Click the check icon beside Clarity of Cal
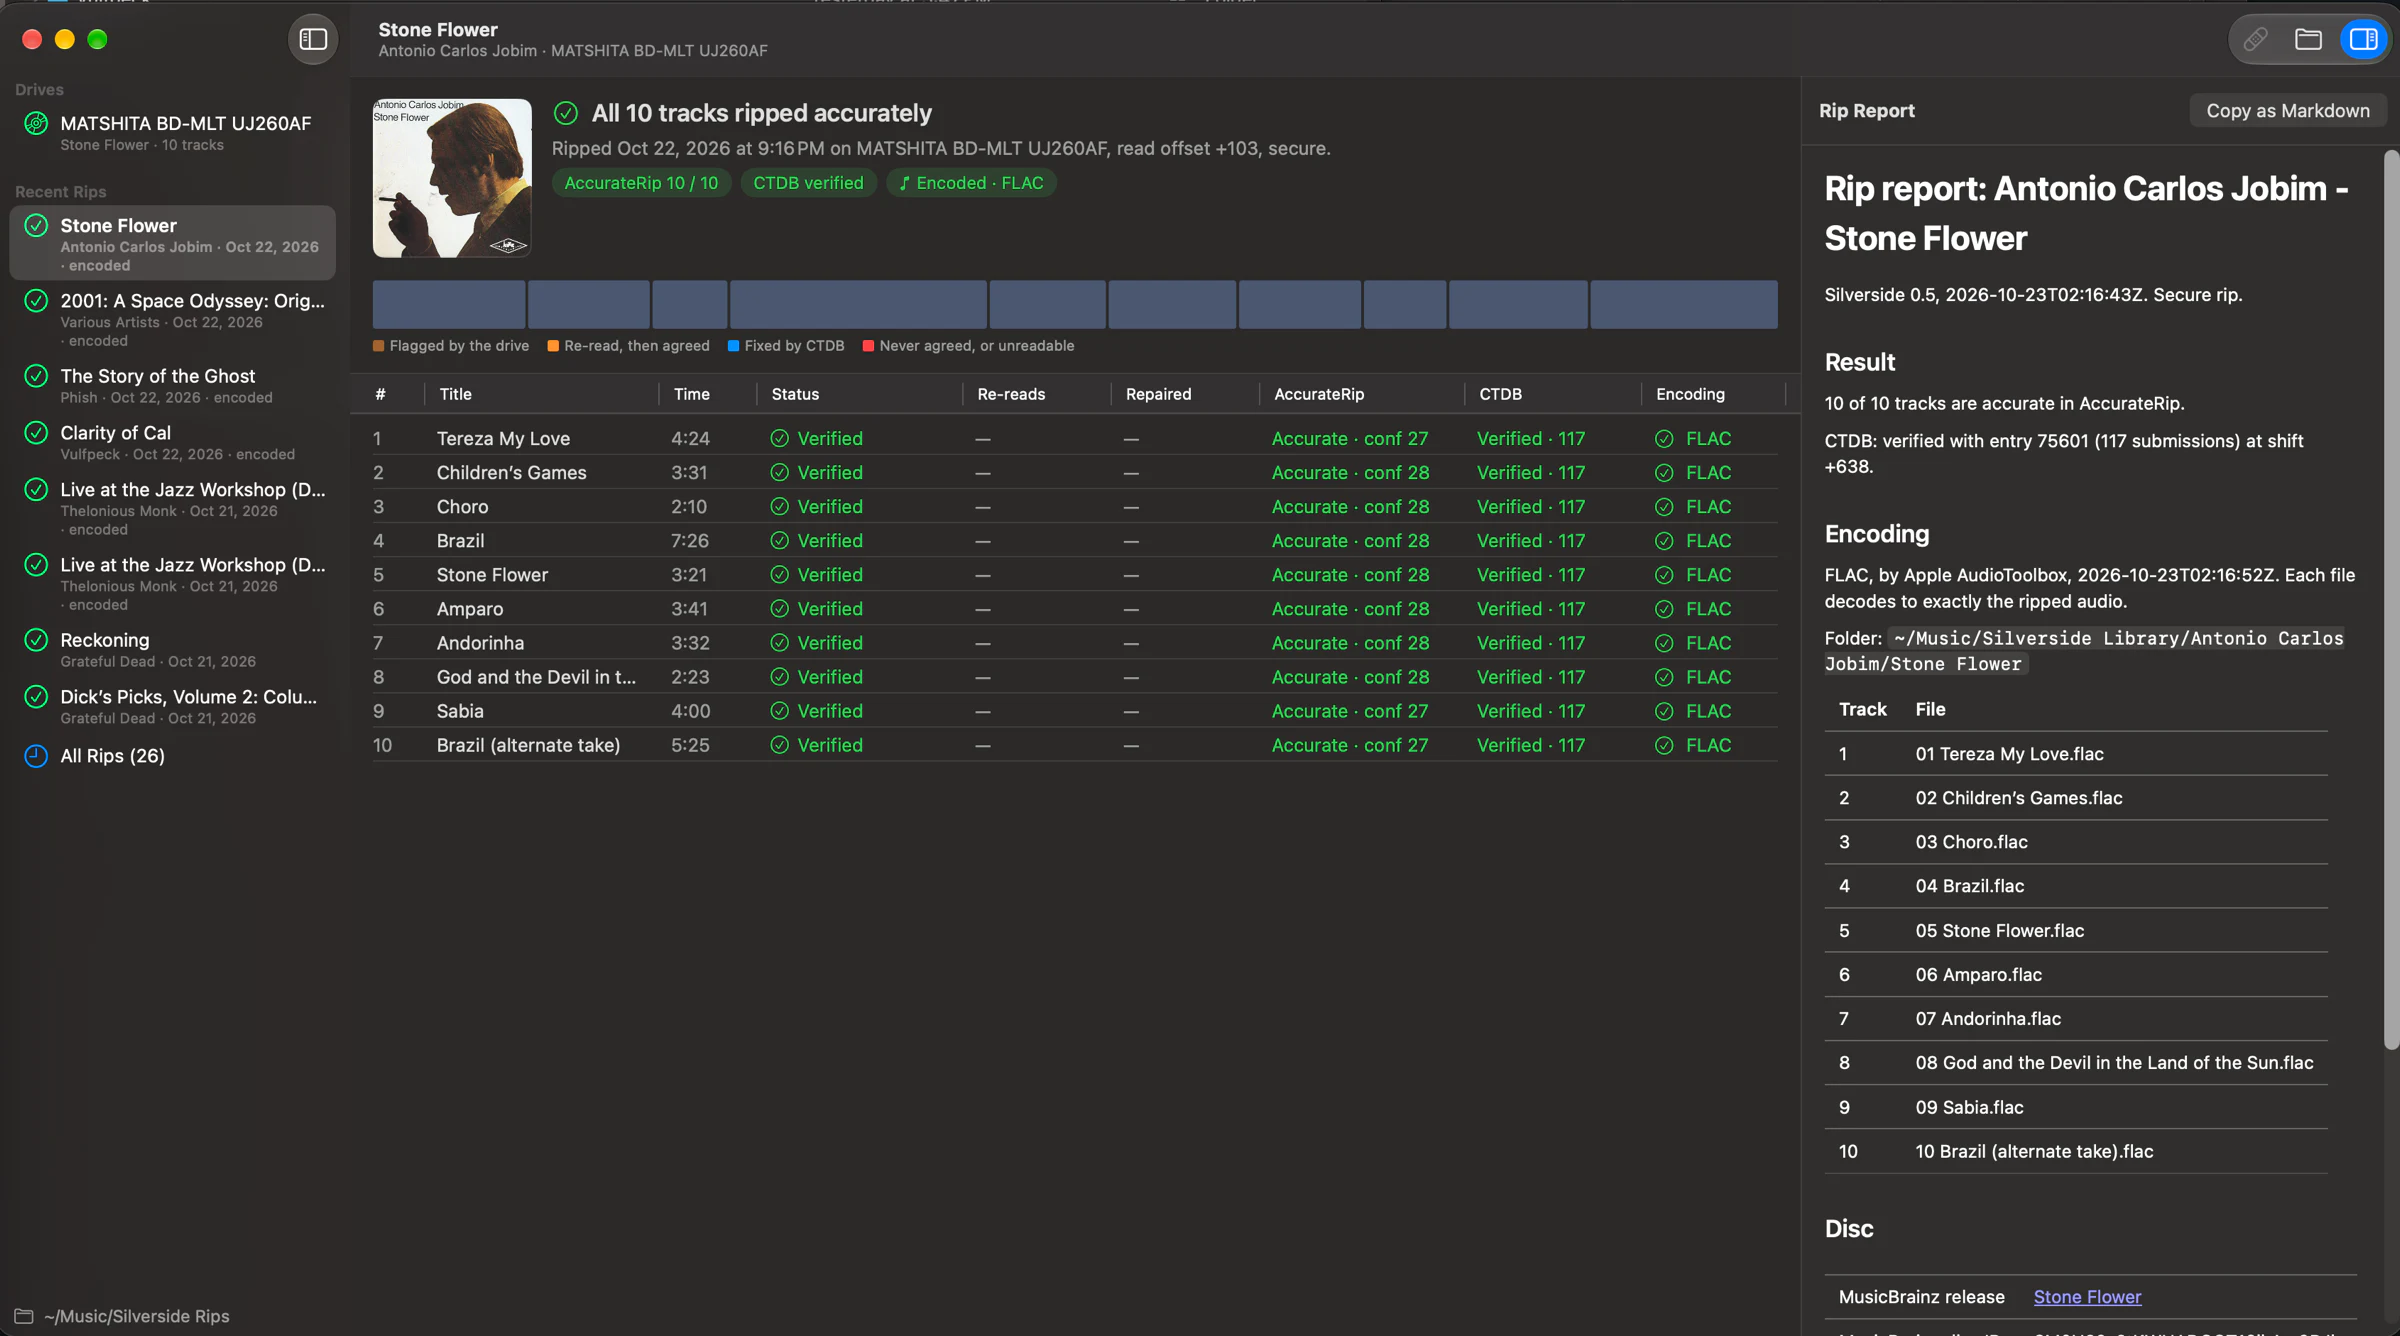This screenshot has height=1336, width=2400. pyautogui.click(x=36, y=433)
